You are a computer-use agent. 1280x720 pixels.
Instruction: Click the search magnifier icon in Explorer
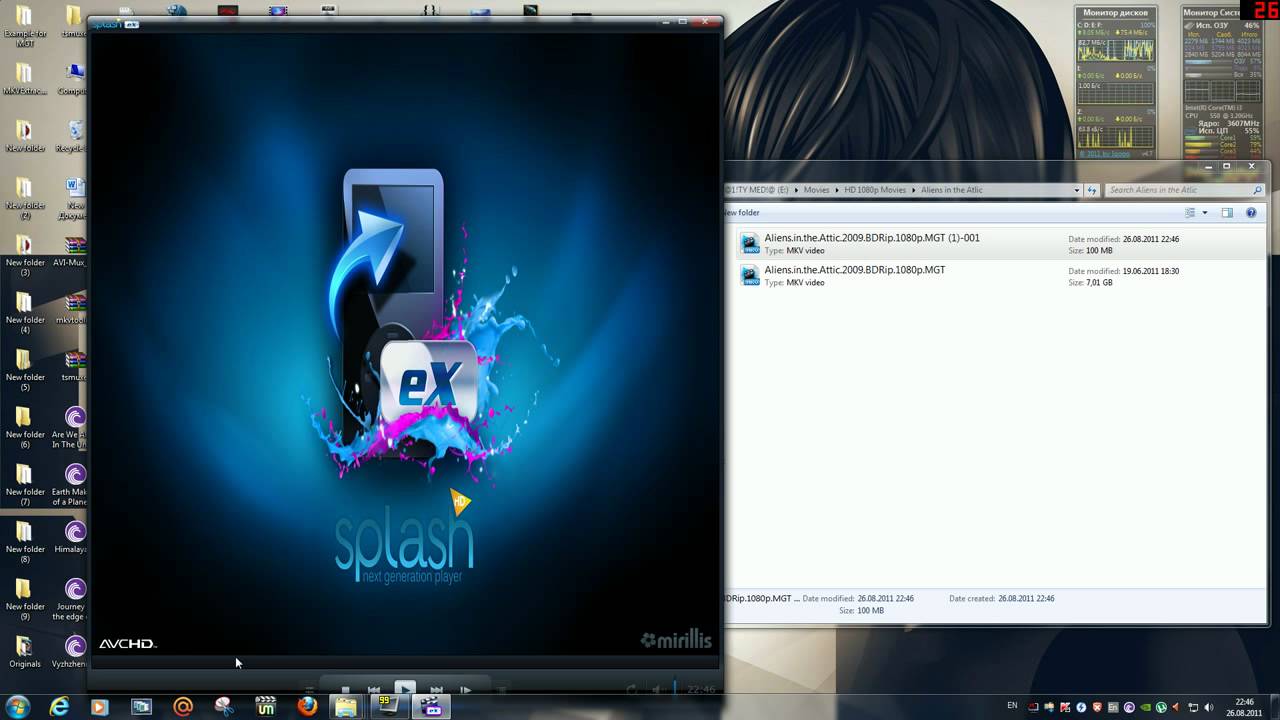[x=1257, y=190]
